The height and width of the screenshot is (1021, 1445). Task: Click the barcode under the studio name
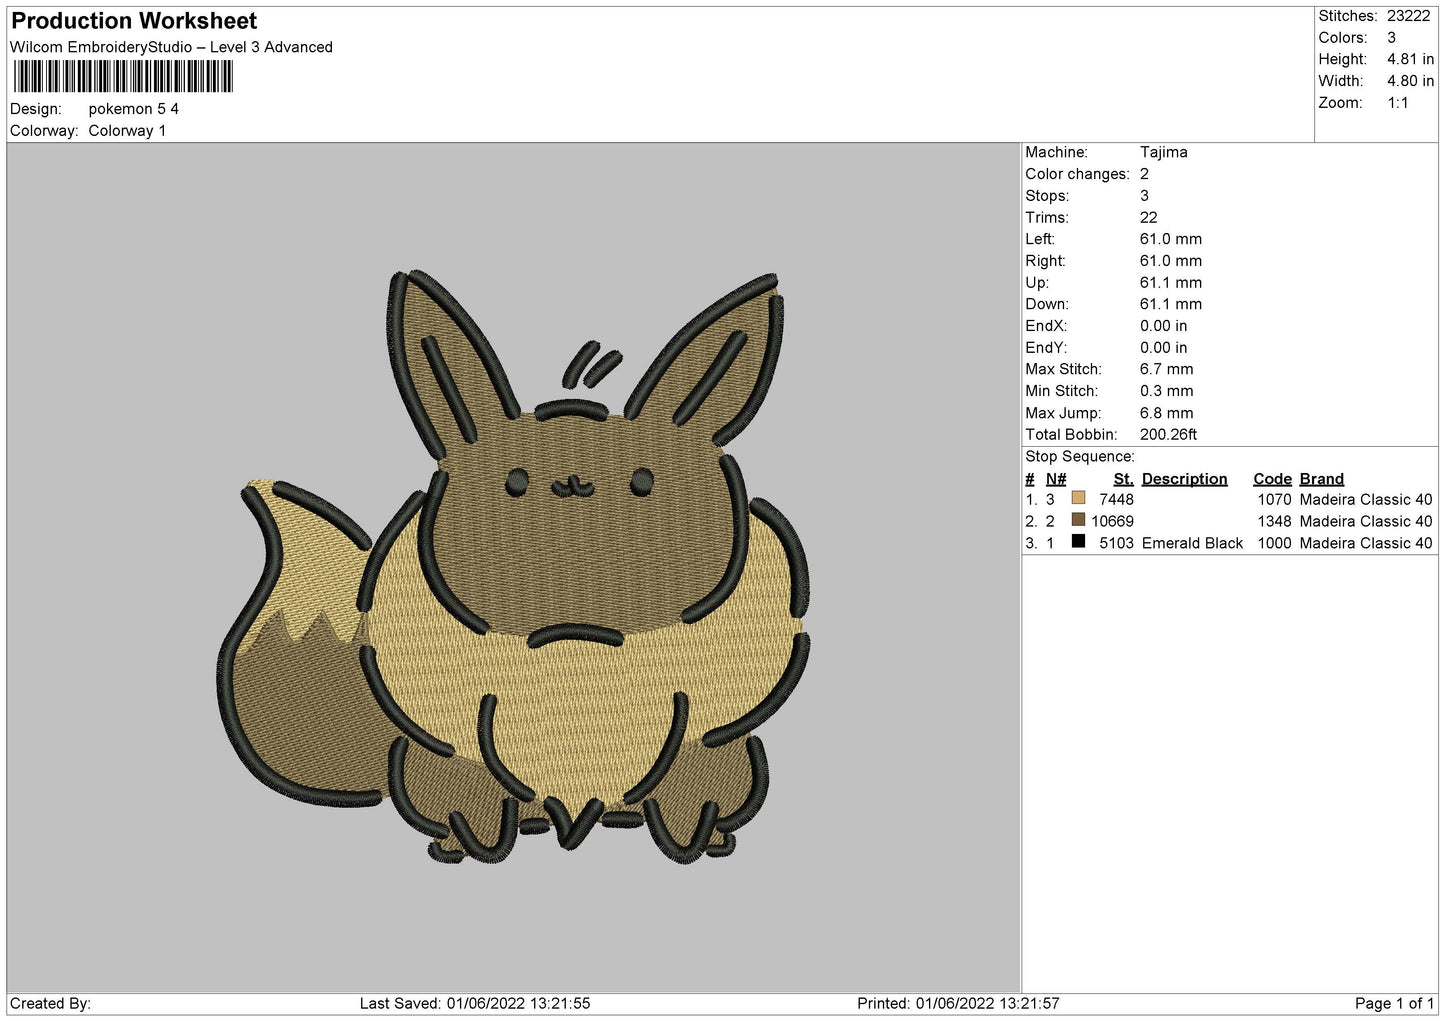point(123,77)
